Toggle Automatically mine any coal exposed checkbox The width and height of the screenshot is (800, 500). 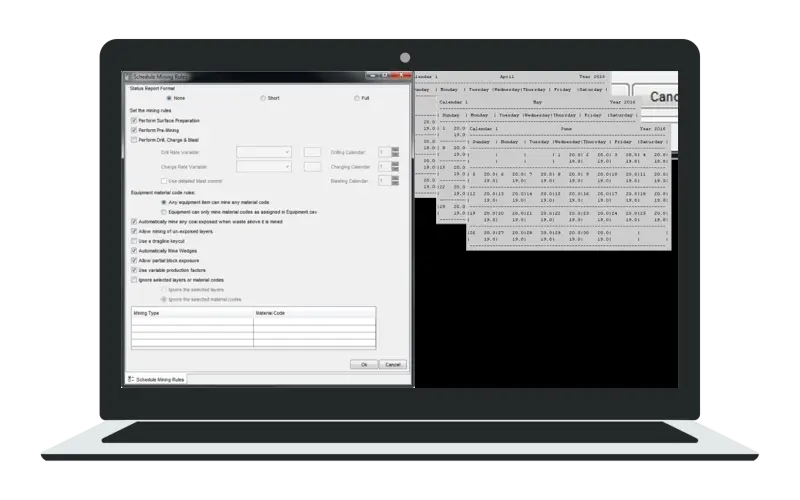click(134, 221)
